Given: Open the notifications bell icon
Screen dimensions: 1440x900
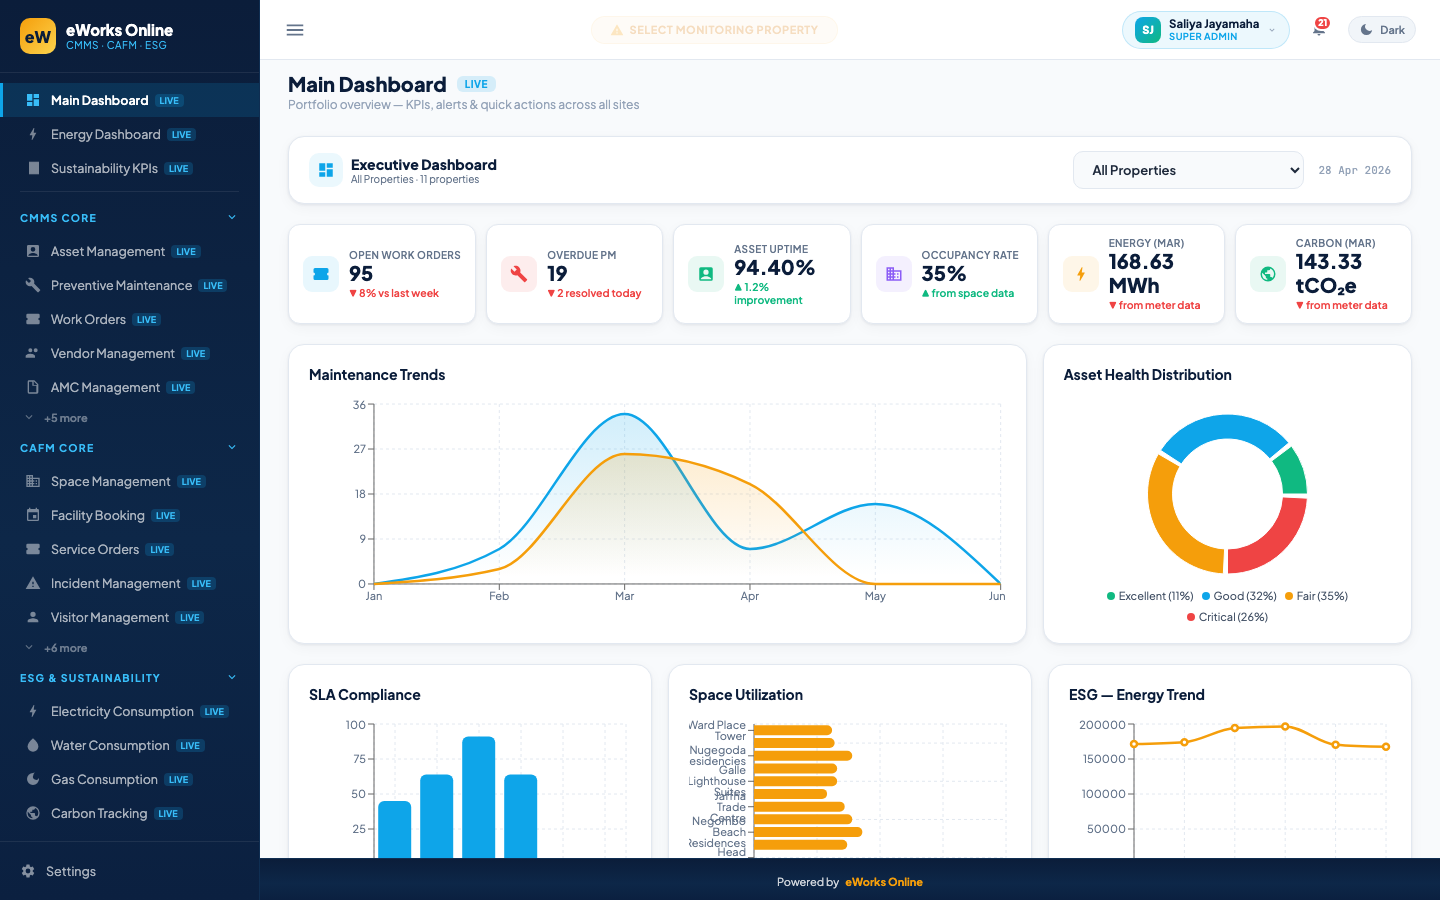Looking at the screenshot, I should (x=1319, y=30).
